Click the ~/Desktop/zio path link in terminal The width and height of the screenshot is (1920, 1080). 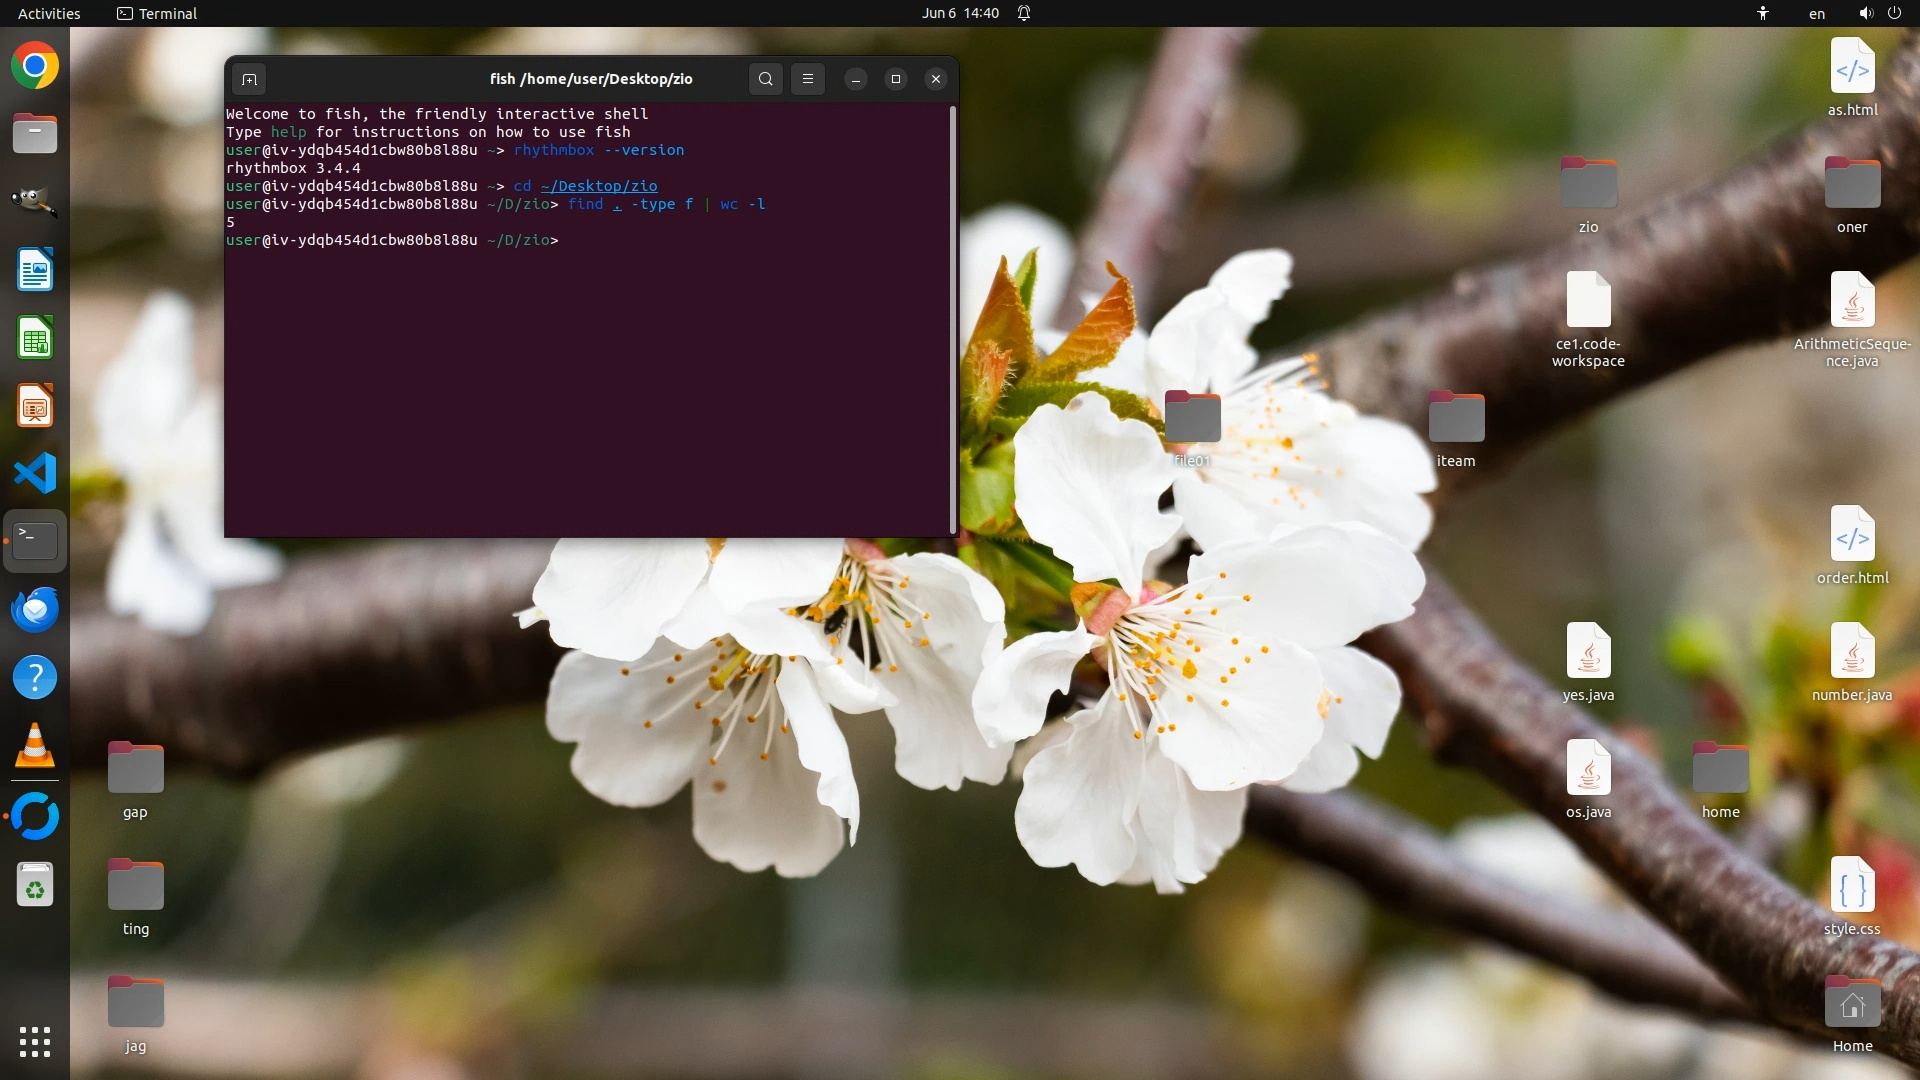point(599,186)
